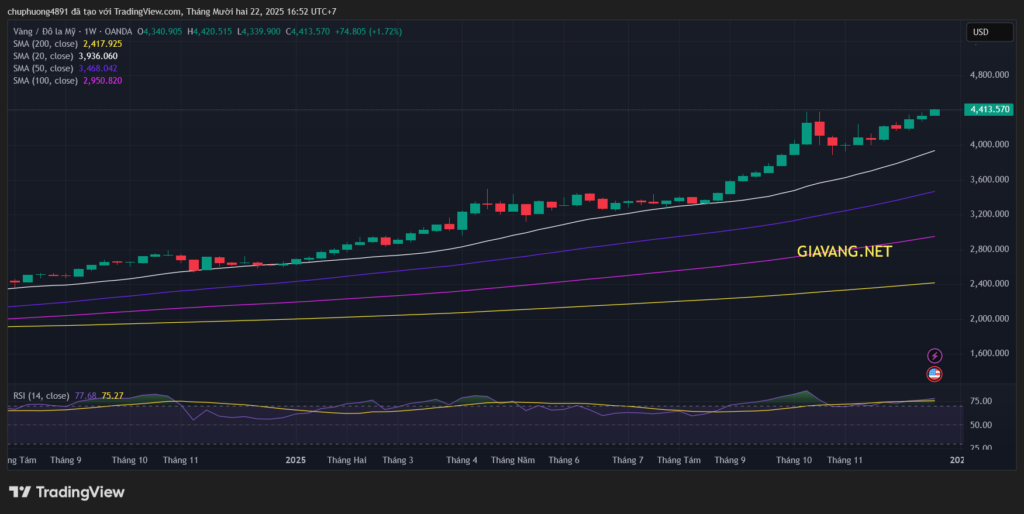The height and width of the screenshot is (514, 1024).
Task: Click the GIAVANG.NET watermark text
Action: point(844,252)
